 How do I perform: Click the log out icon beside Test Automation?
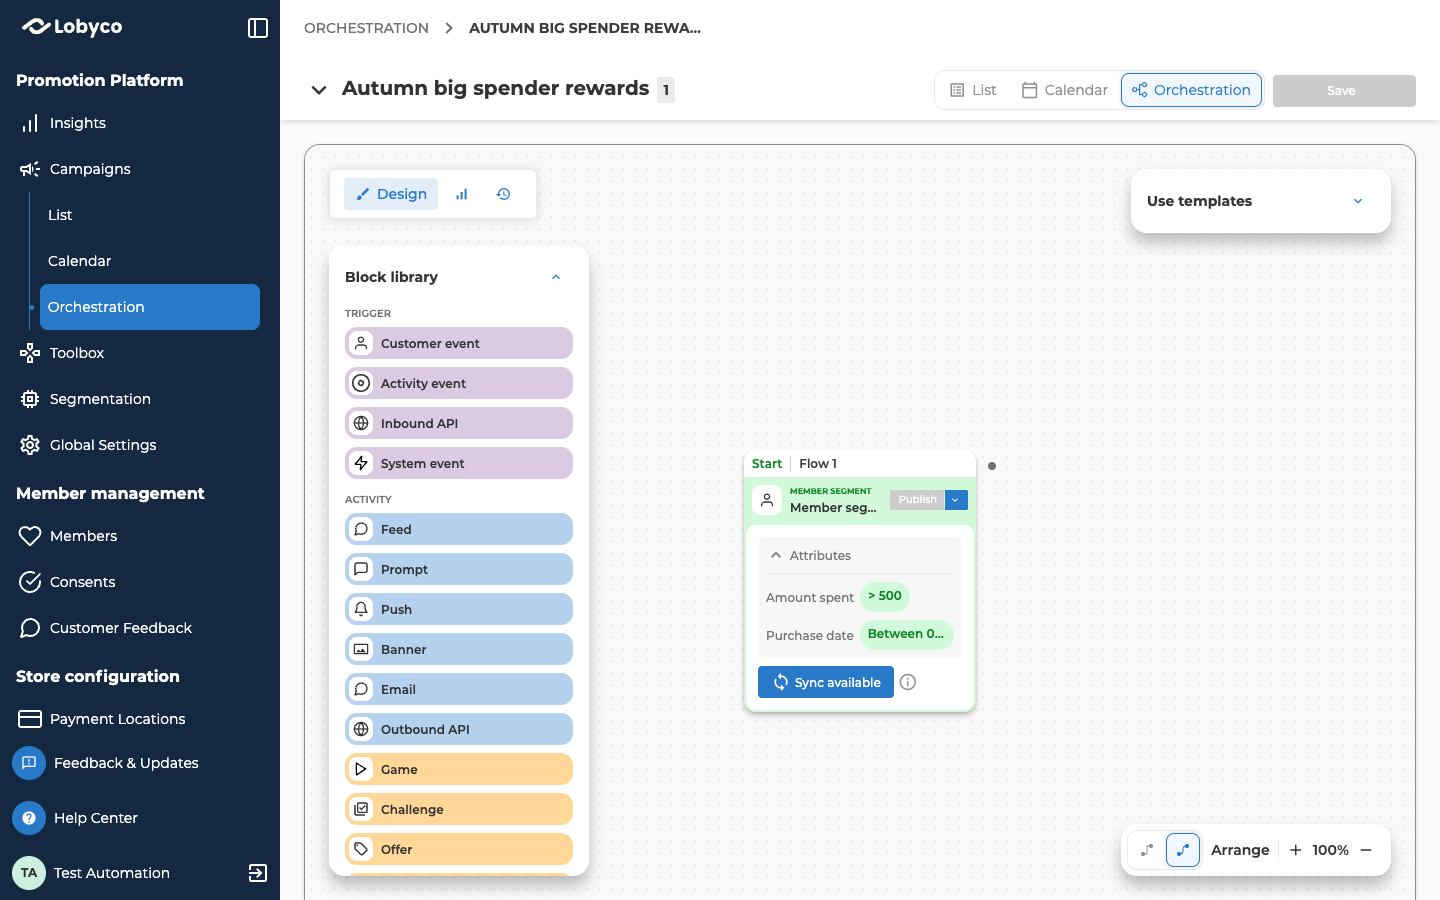[x=258, y=873]
